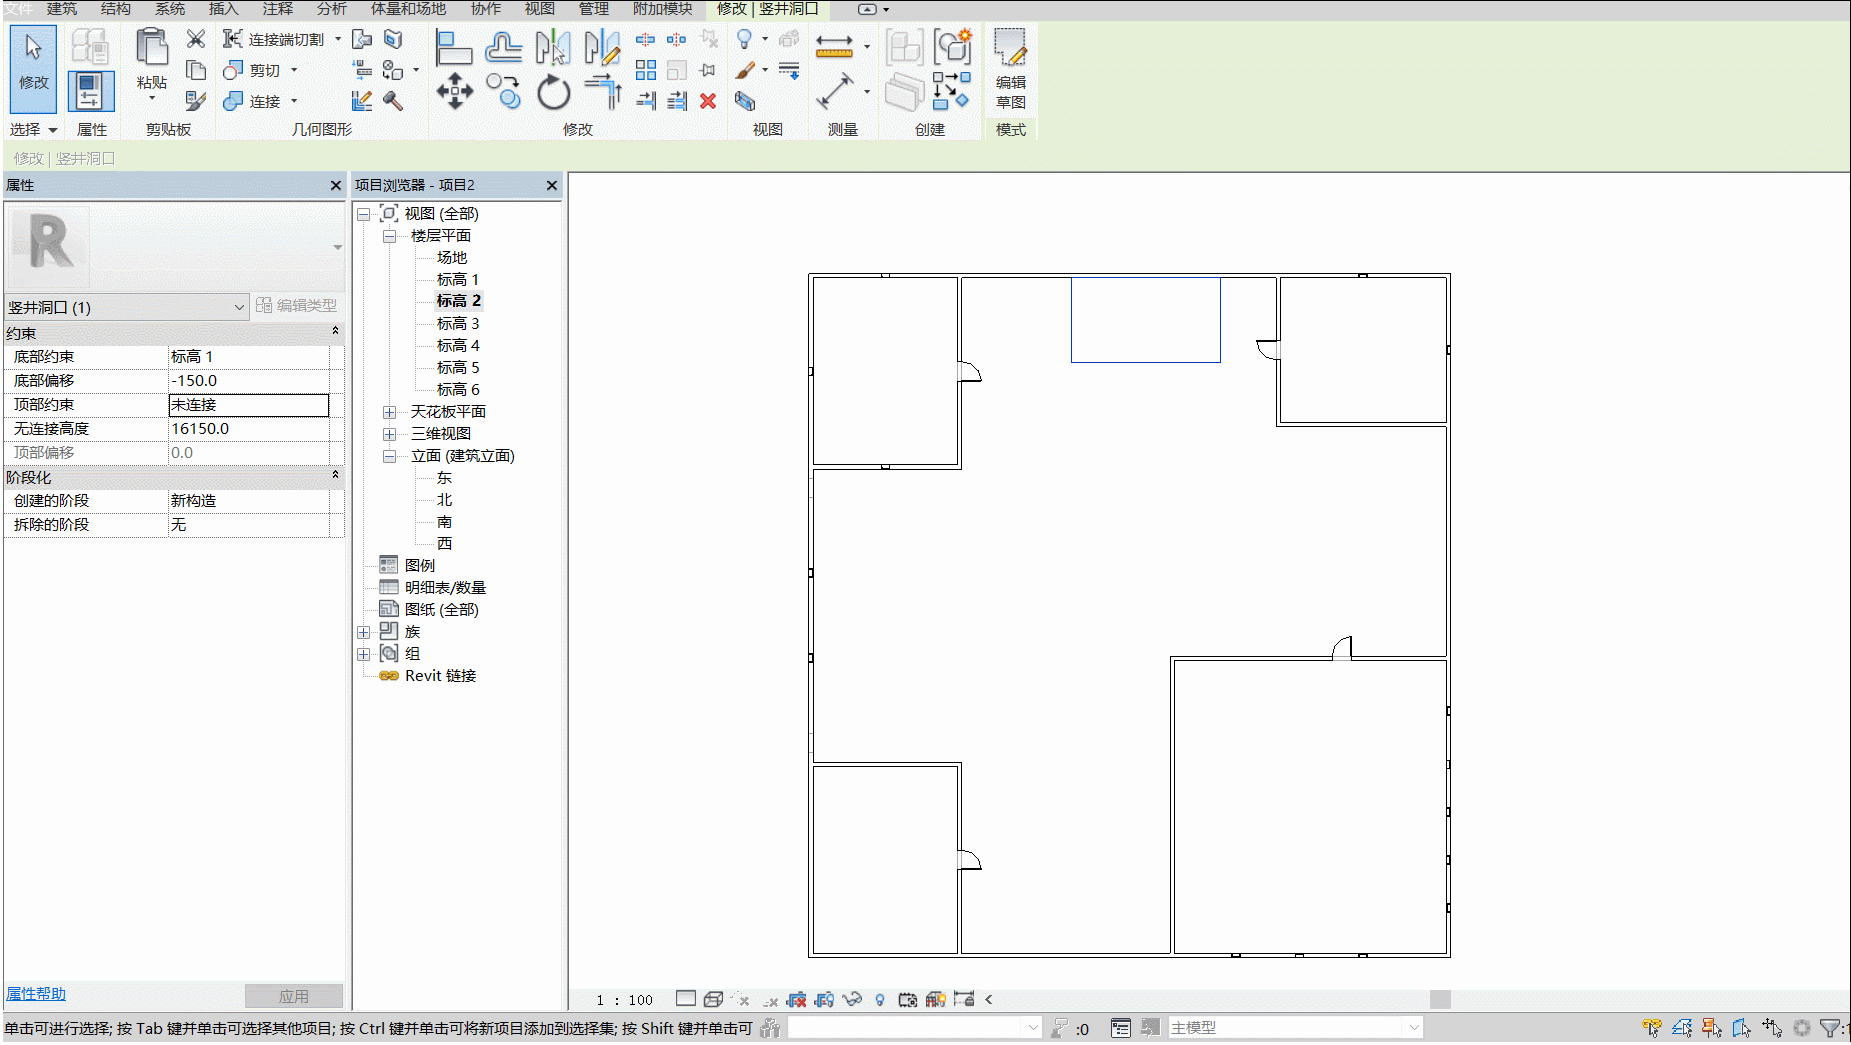Click the Move tool icon
Viewport: 1851px width, 1045px height.
[x=455, y=92]
